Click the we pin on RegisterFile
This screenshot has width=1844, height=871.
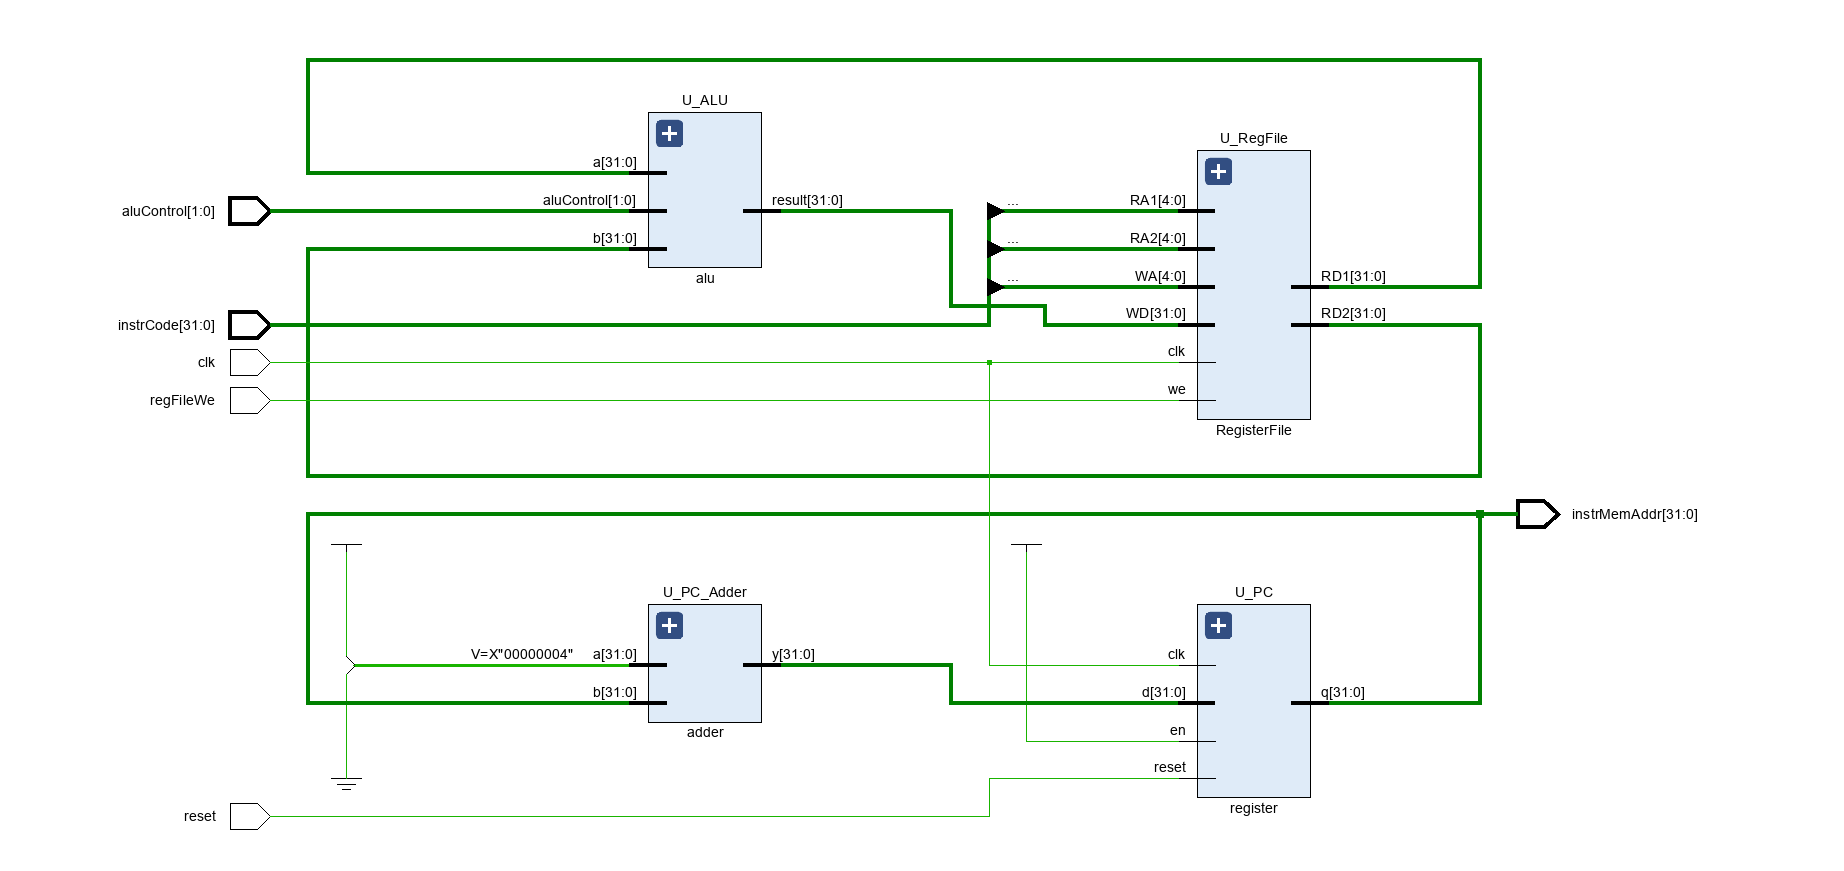pyautogui.click(x=1177, y=389)
